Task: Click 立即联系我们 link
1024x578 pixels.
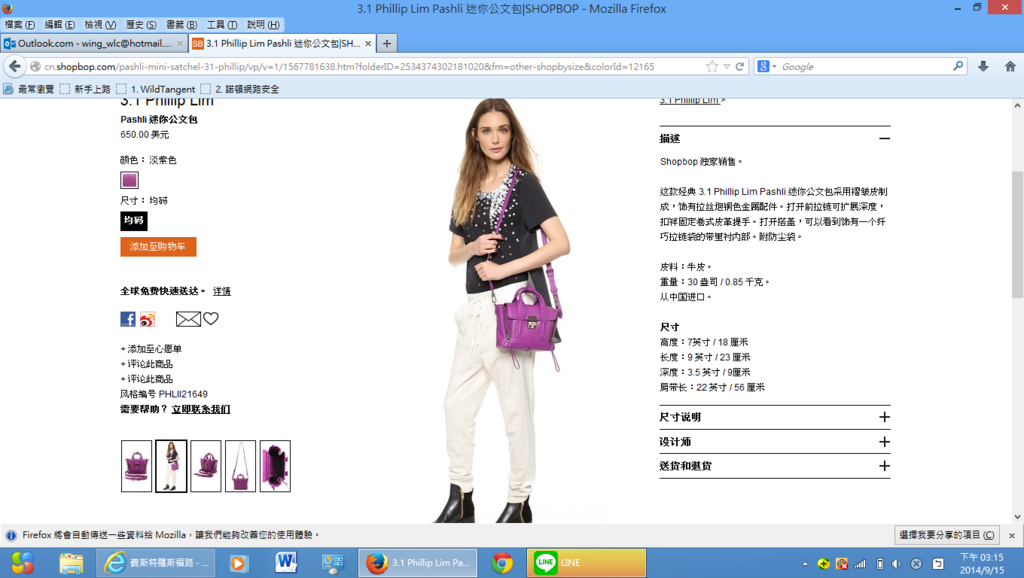Action: pyautogui.click(x=200, y=409)
